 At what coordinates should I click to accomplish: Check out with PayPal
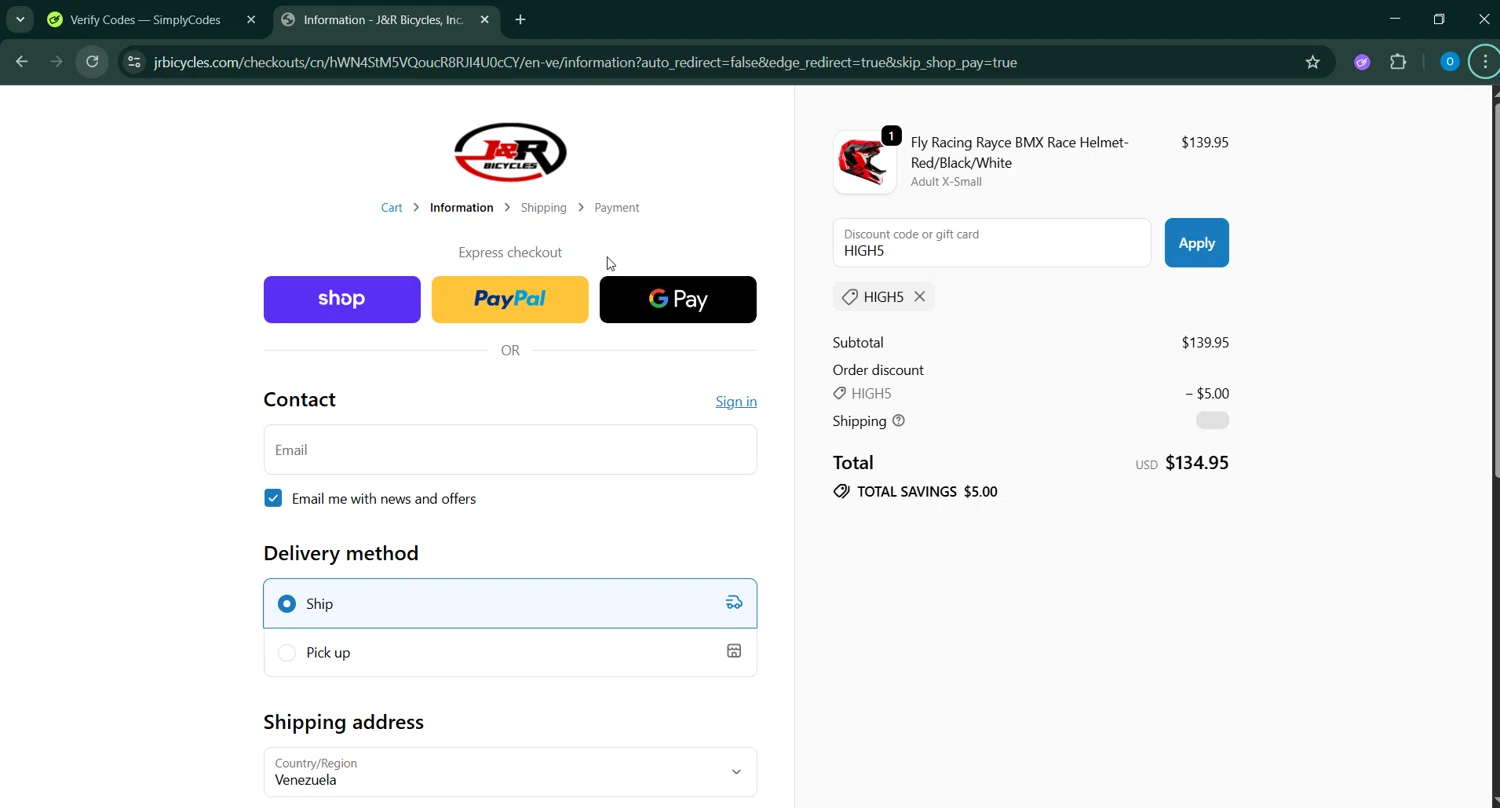pyautogui.click(x=510, y=299)
